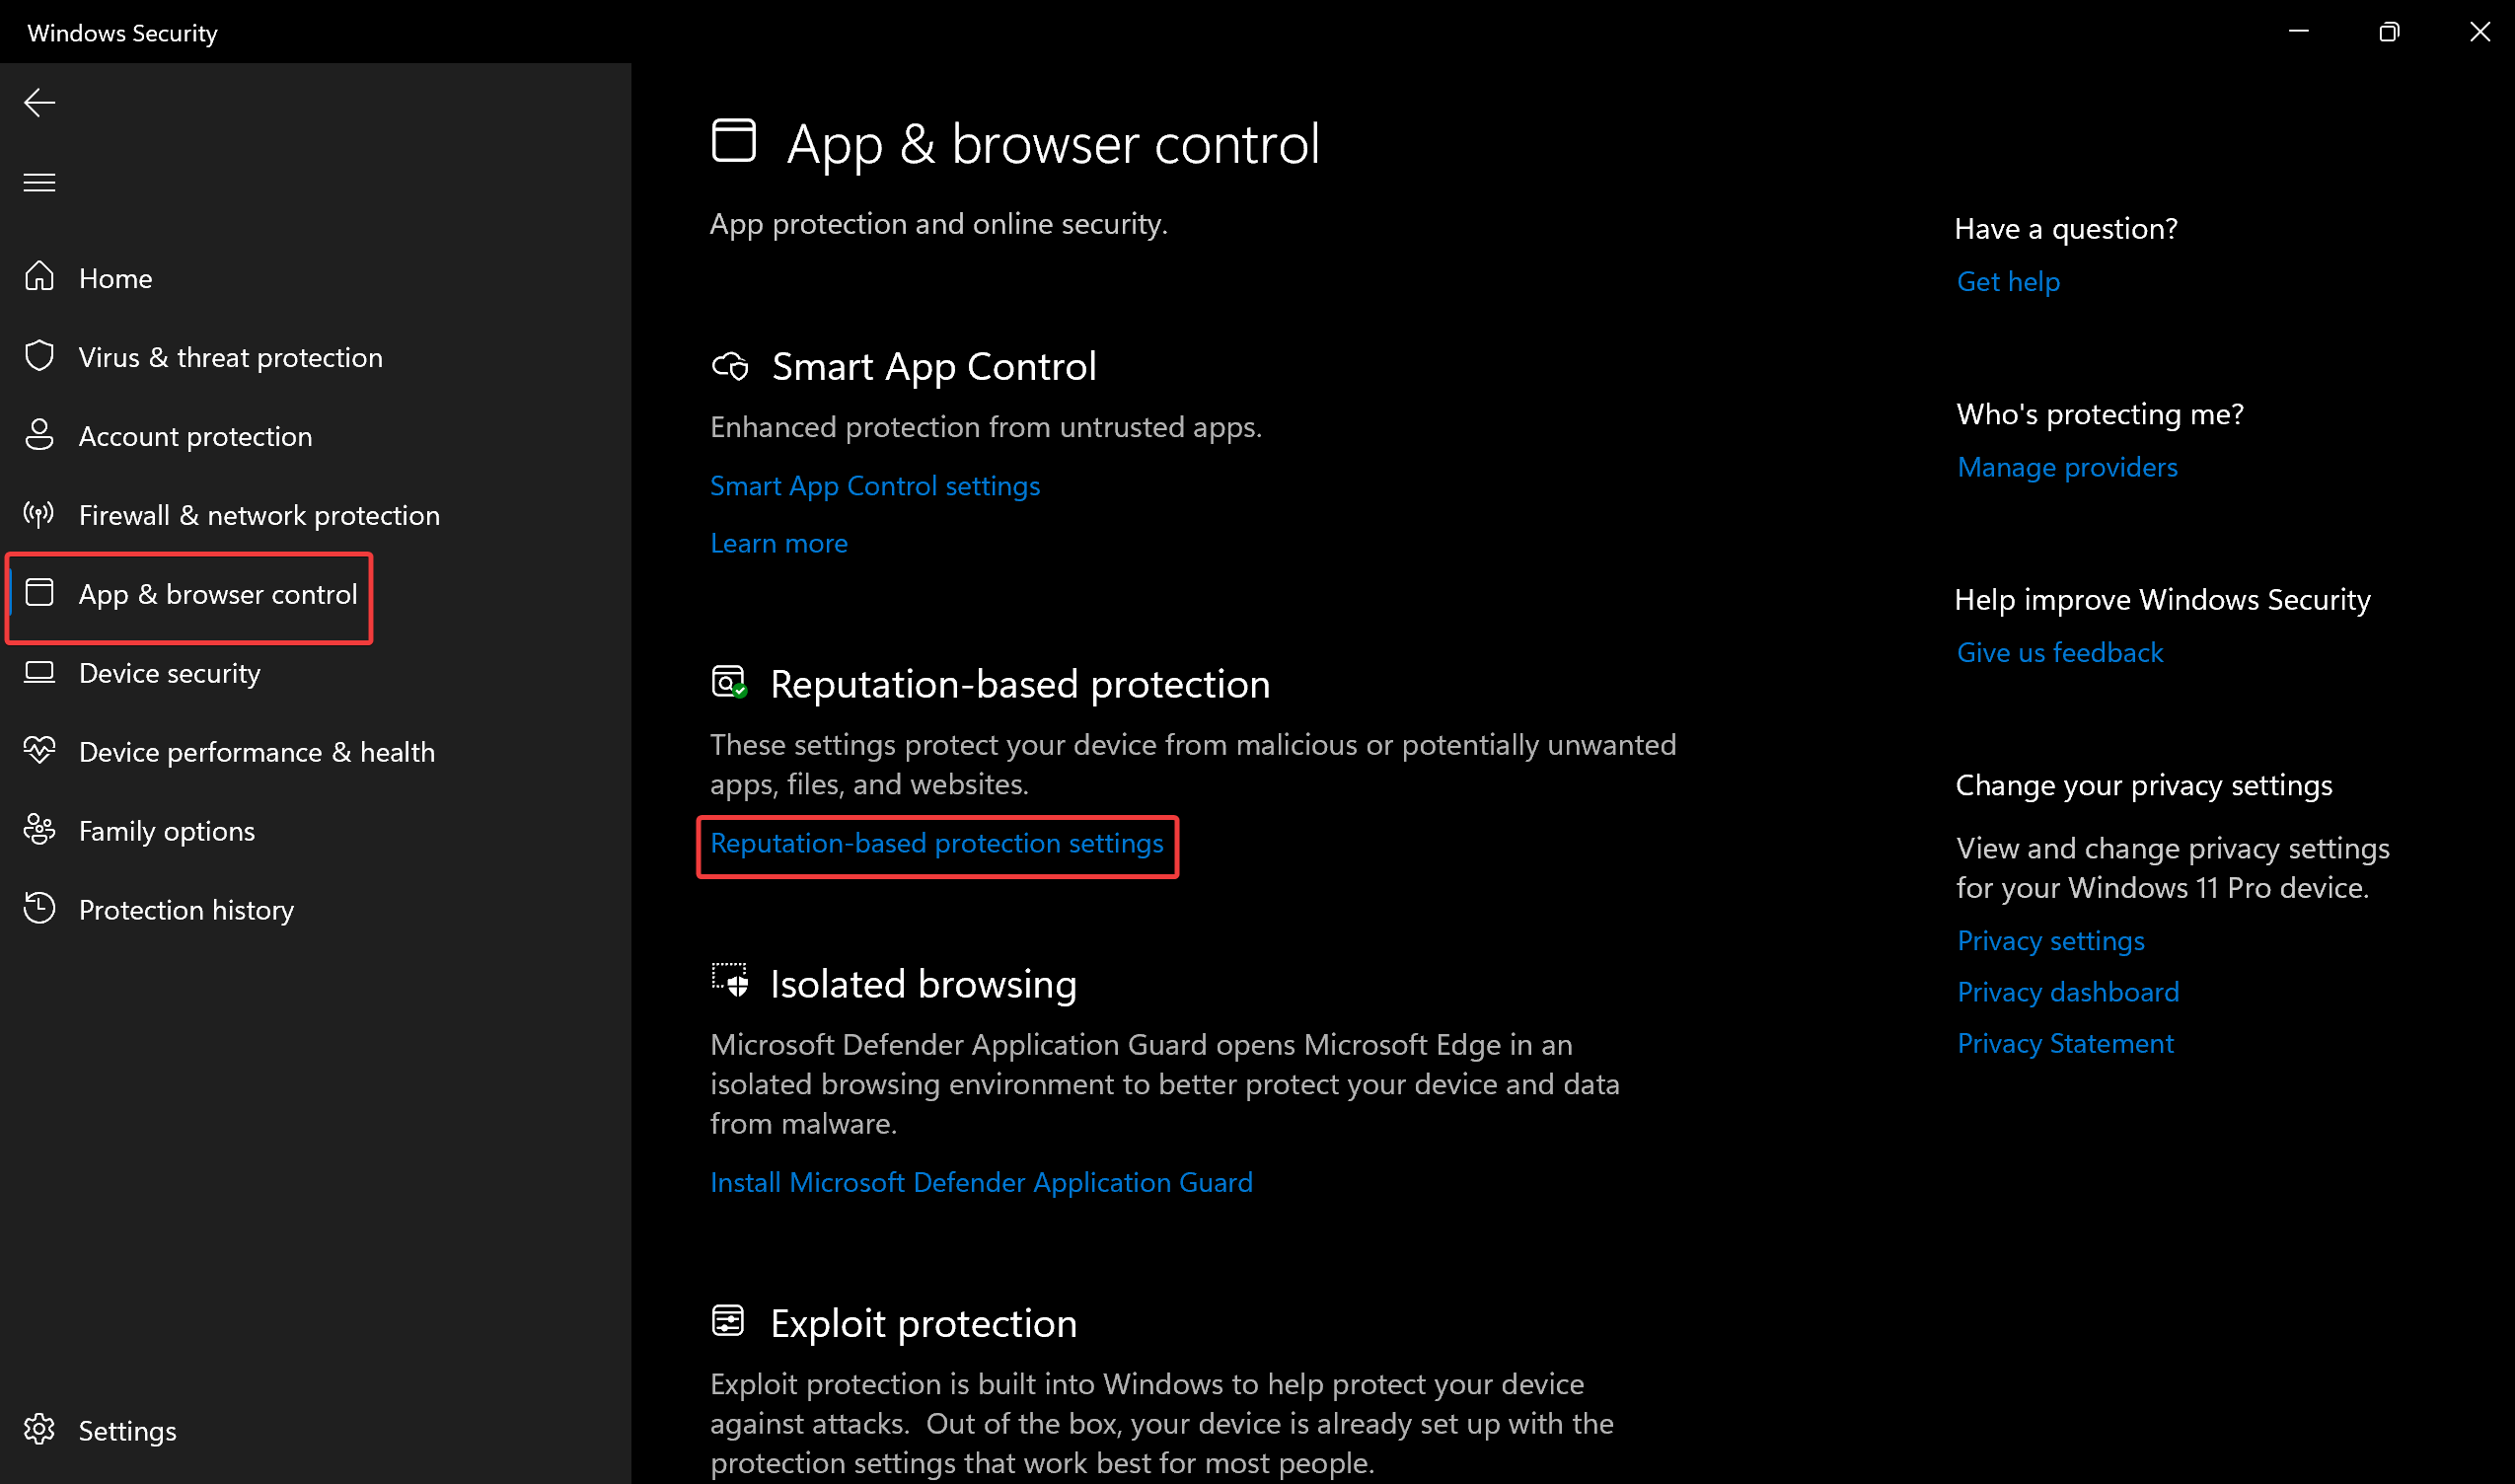
Task: Click the page header App & browser icon
Action: coord(733,140)
